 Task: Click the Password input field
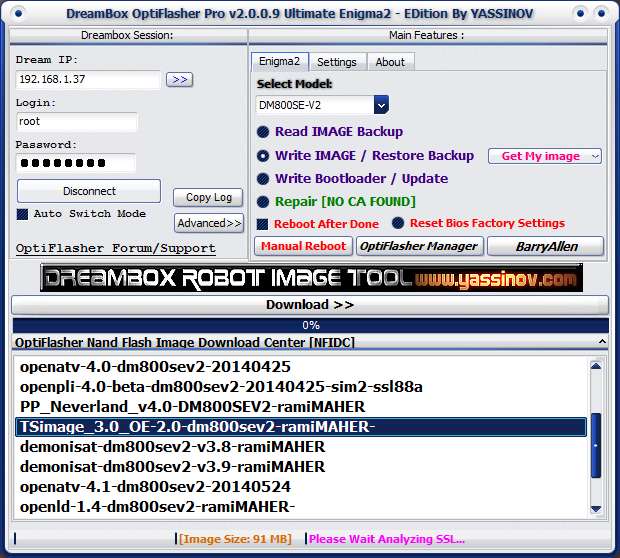(x=76, y=163)
